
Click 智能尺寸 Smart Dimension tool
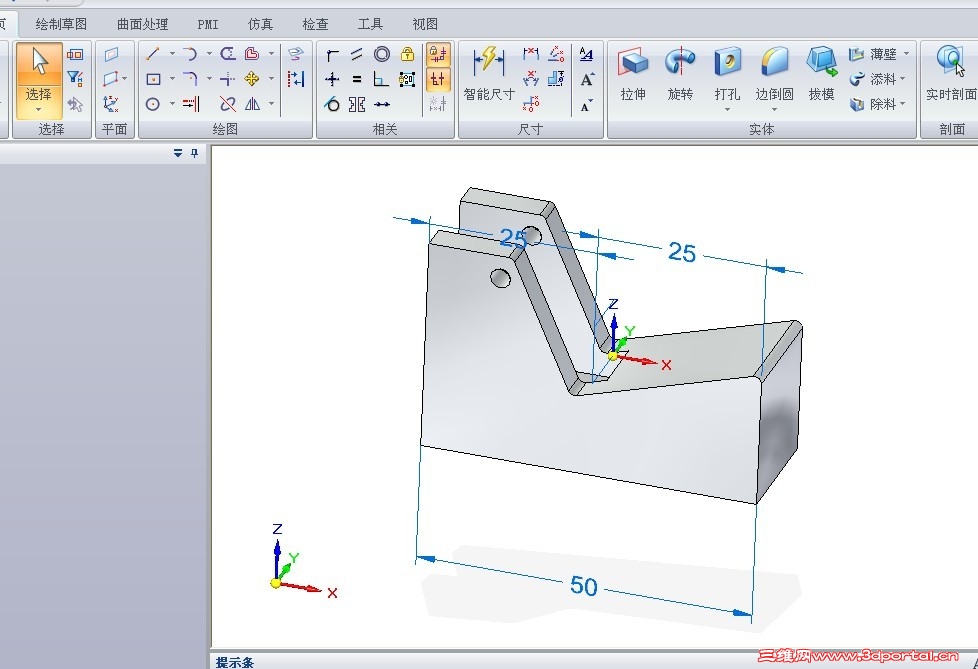coord(489,73)
